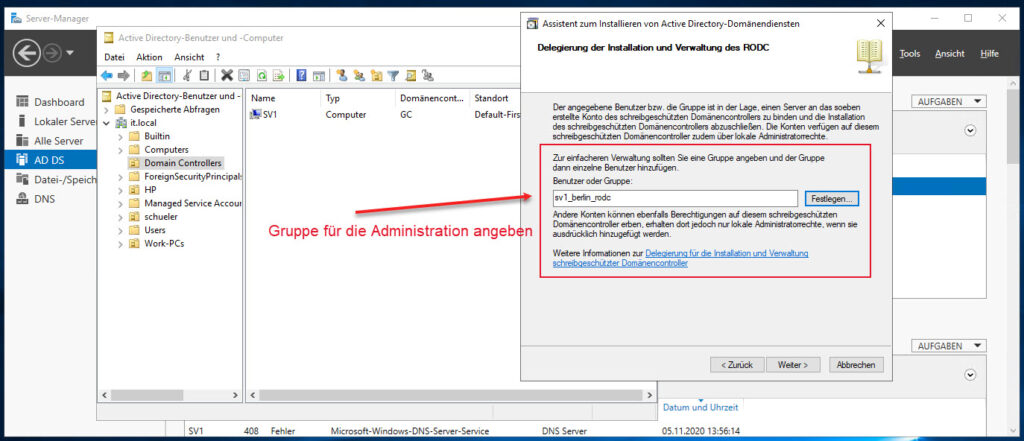Click the blue help question-mark icon
Screen dimensions: 1024x441
pos(301,76)
